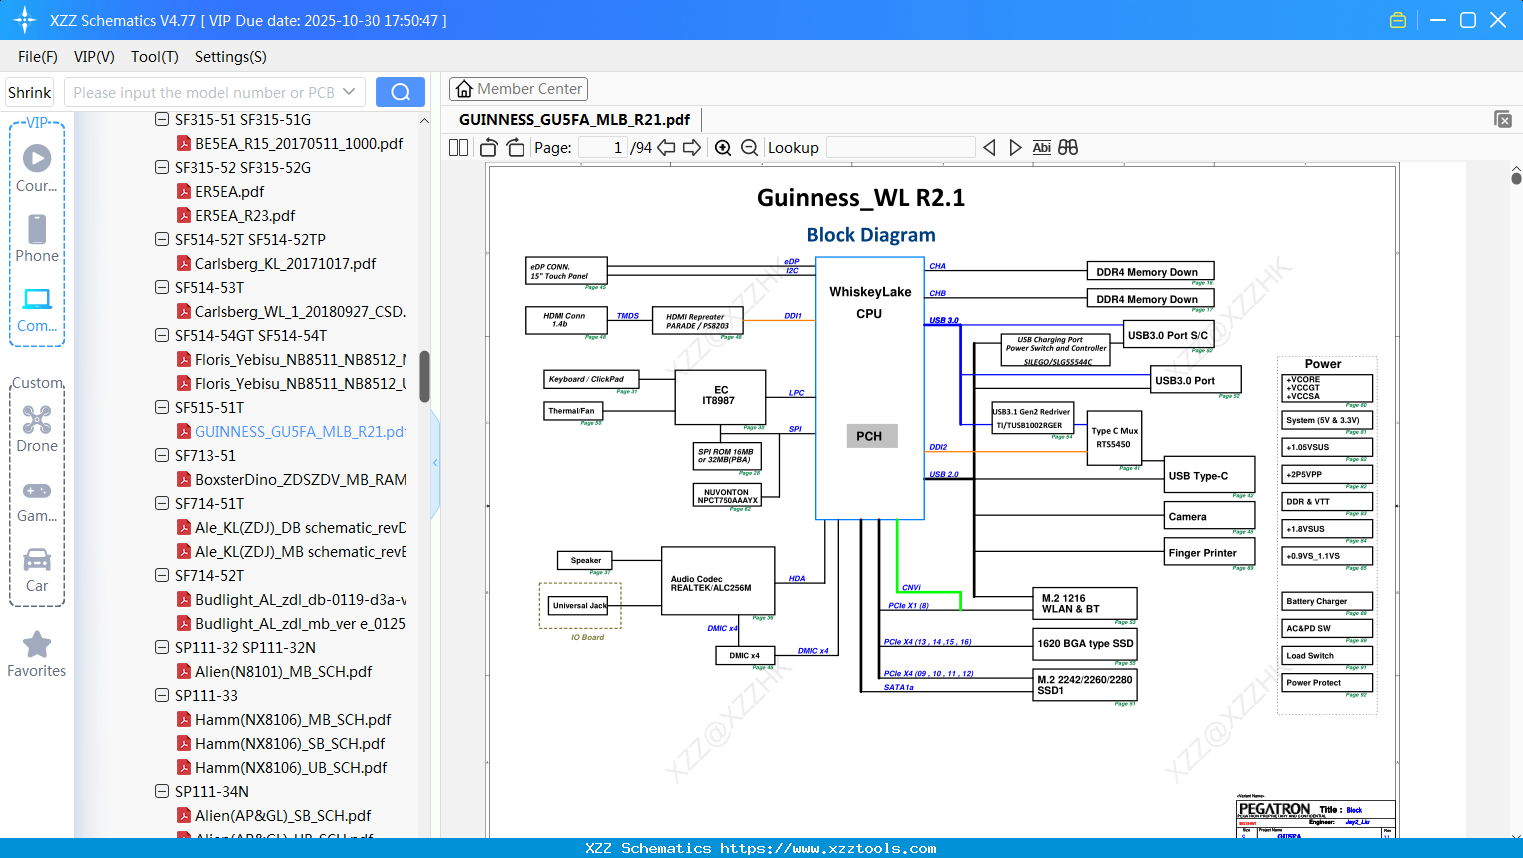Open ER5EA_R23.pdf in the tree
The image size is (1523, 858).
tap(245, 216)
